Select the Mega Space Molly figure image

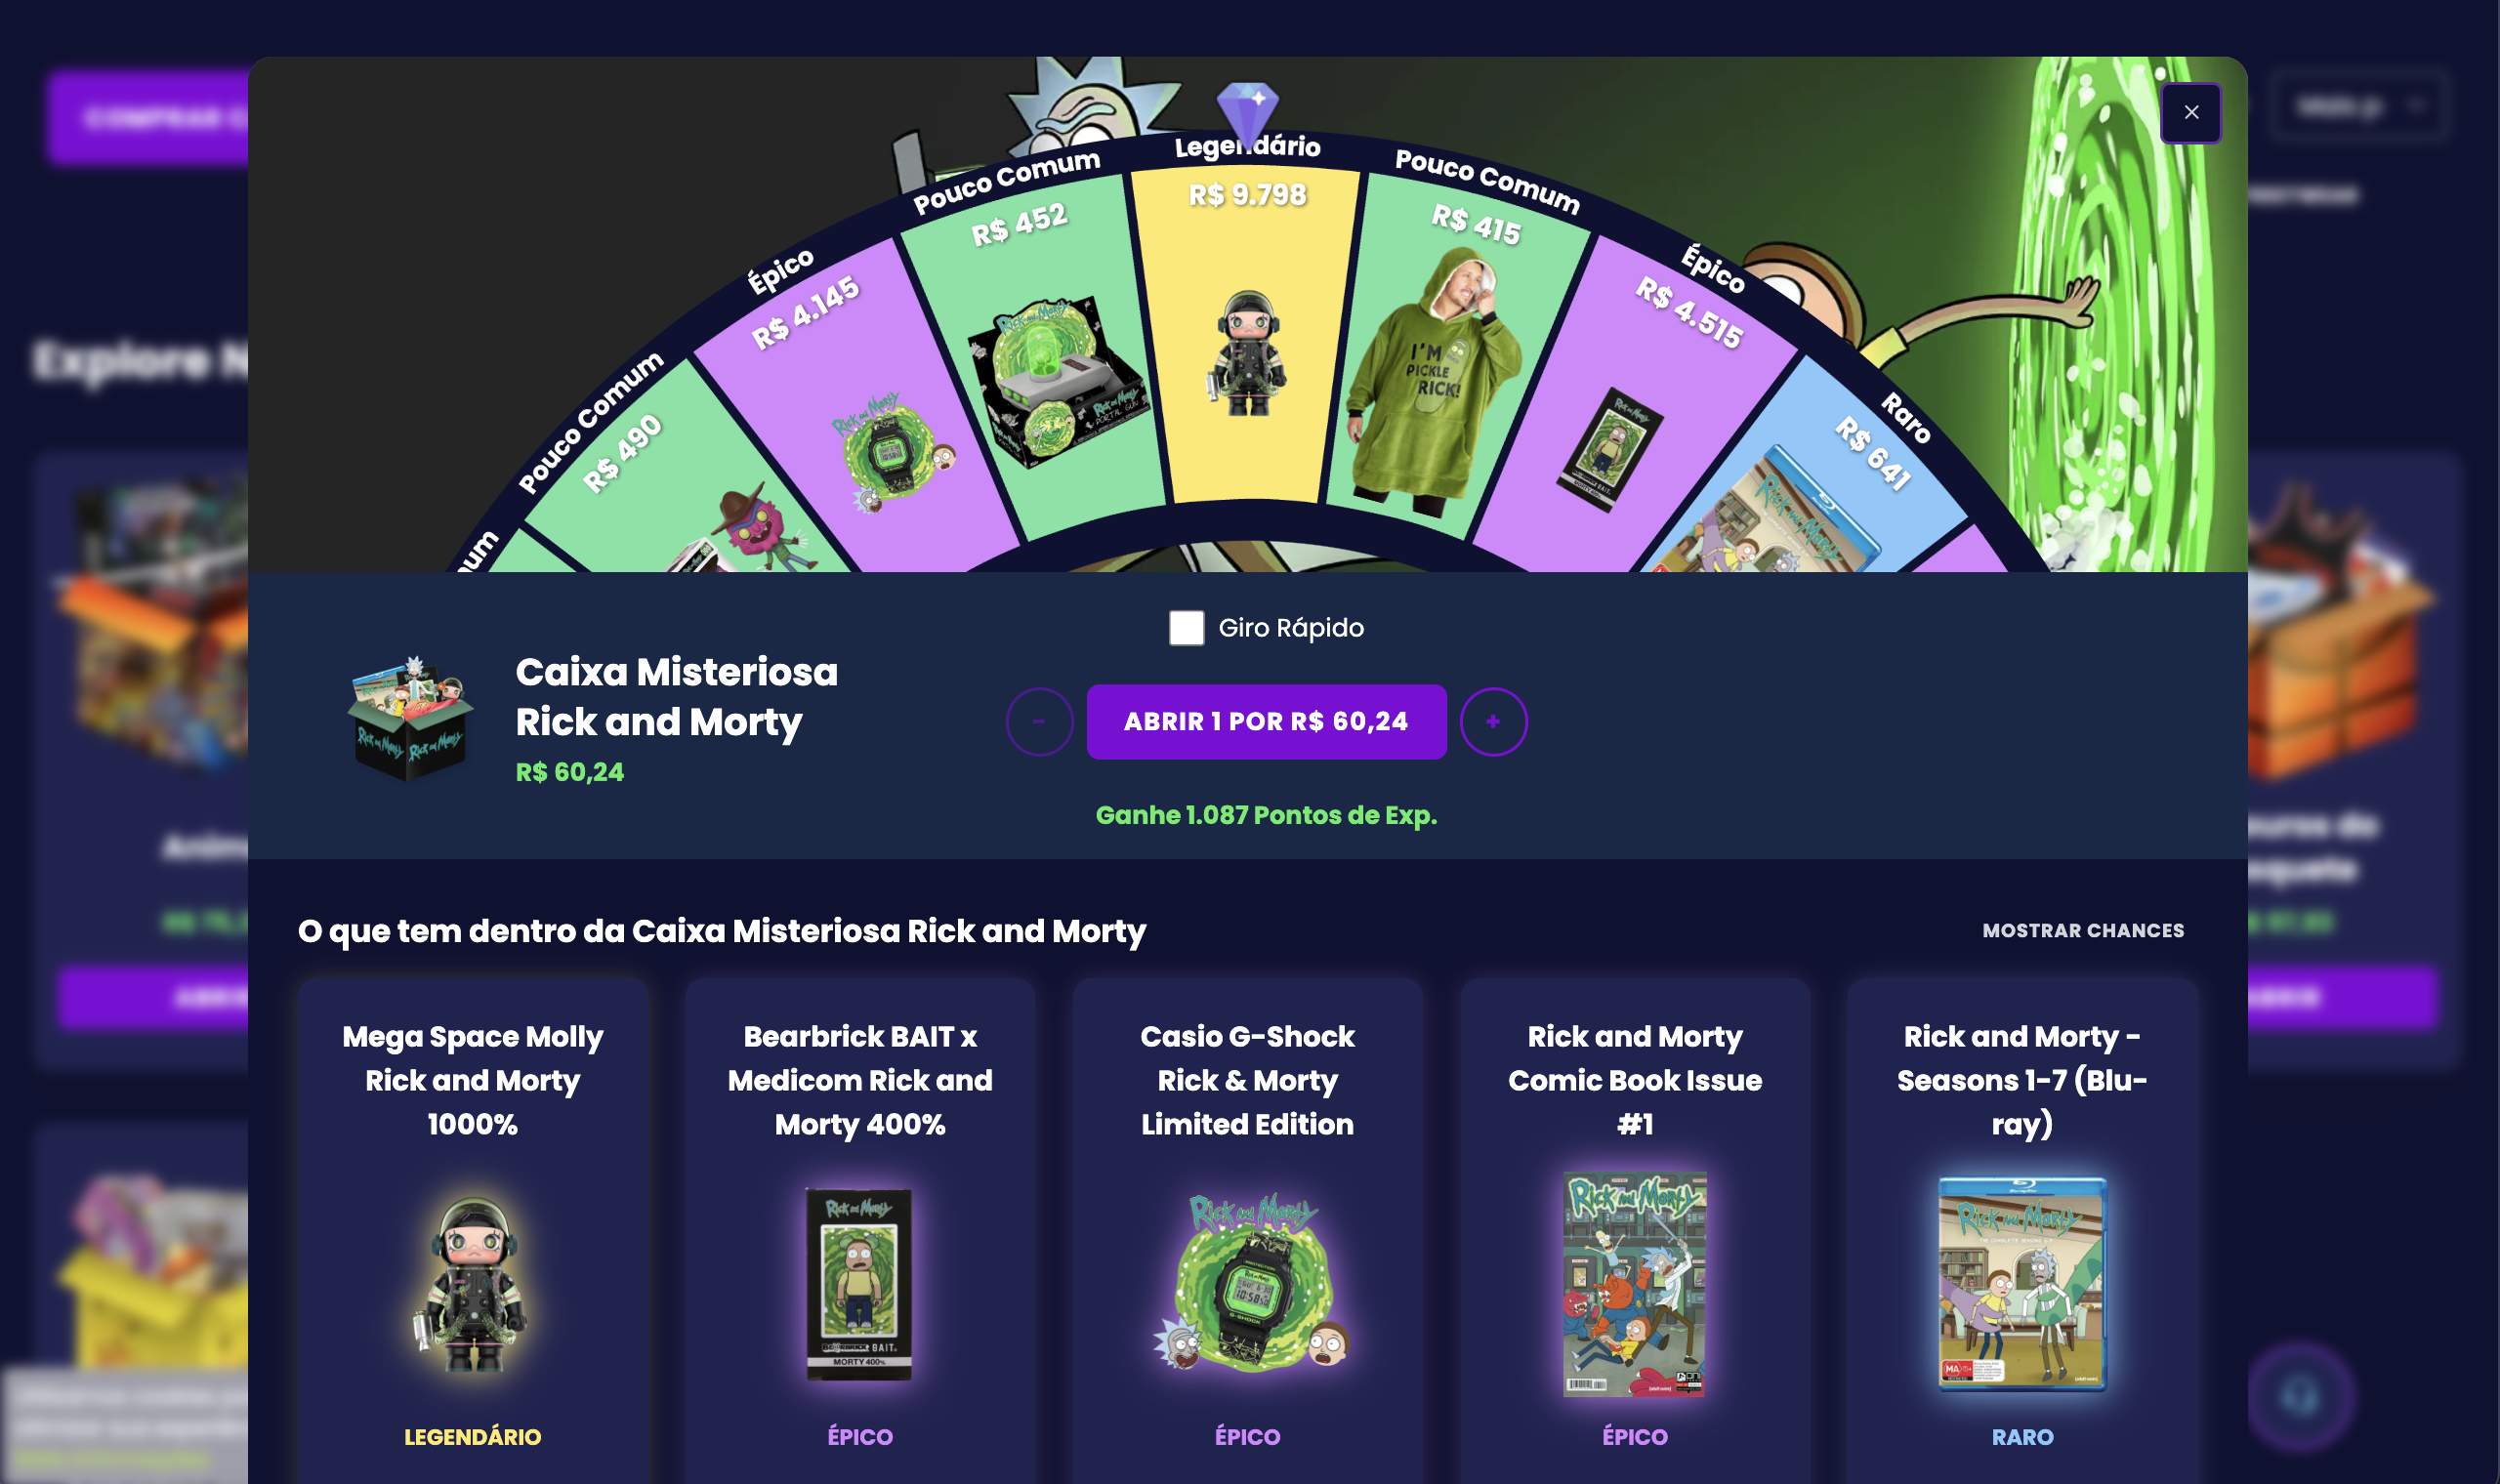click(x=472, y=1284)
